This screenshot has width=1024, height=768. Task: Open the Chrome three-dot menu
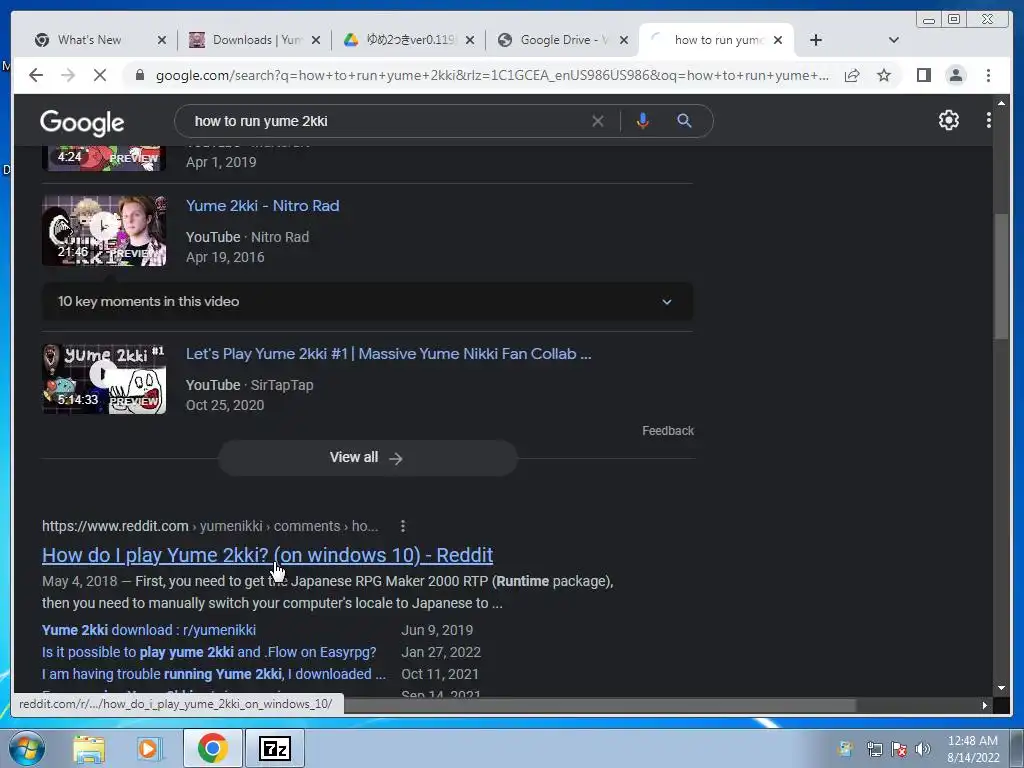click(x=988, y=75)
